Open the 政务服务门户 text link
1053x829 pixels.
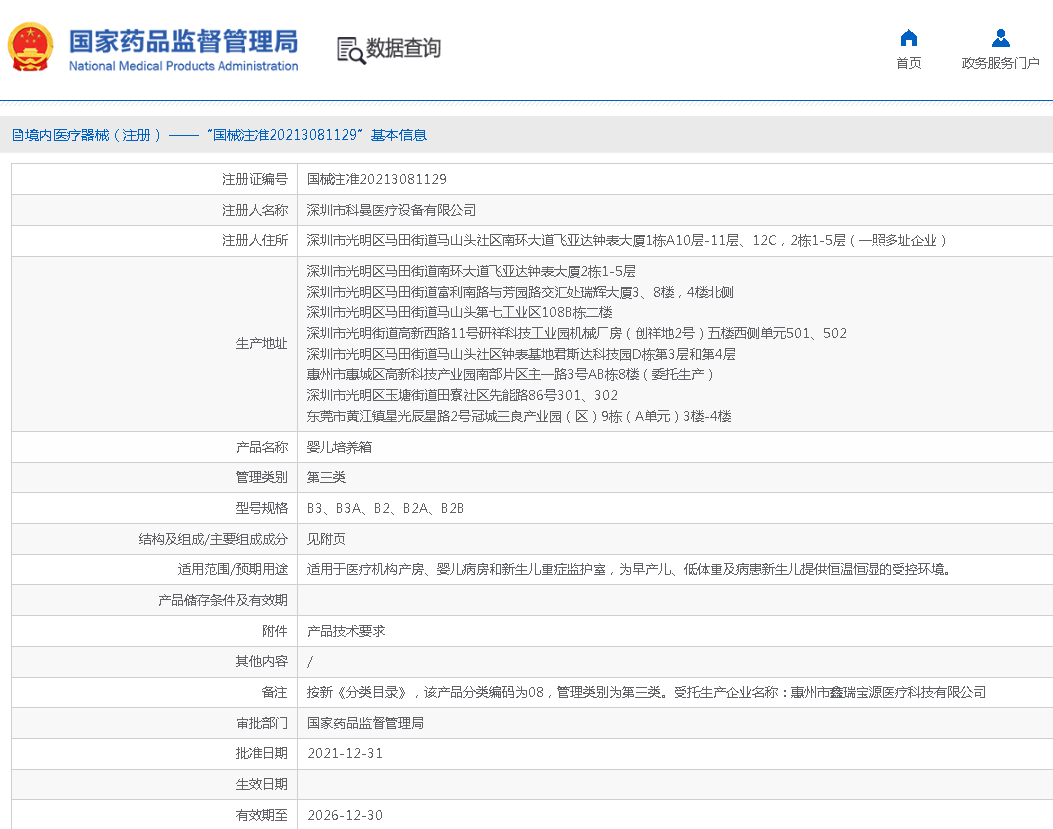tap(1000, 63)
